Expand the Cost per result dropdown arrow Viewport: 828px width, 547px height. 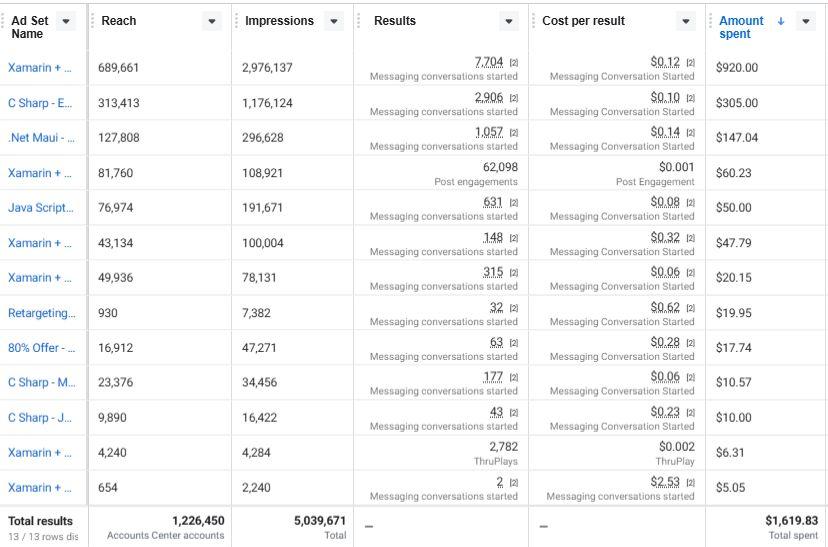click(x=686, y=21)
